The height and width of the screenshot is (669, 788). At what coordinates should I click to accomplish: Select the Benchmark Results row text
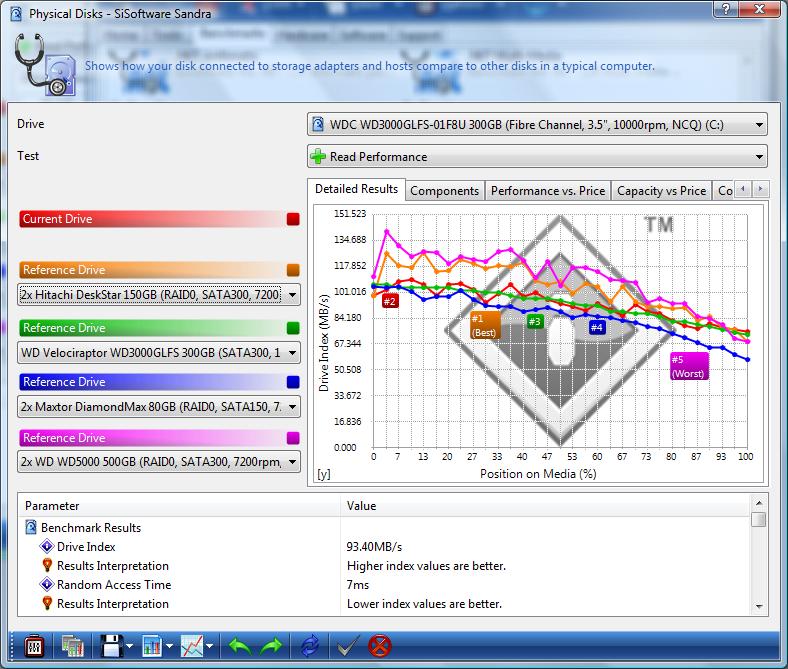point(91,528)
